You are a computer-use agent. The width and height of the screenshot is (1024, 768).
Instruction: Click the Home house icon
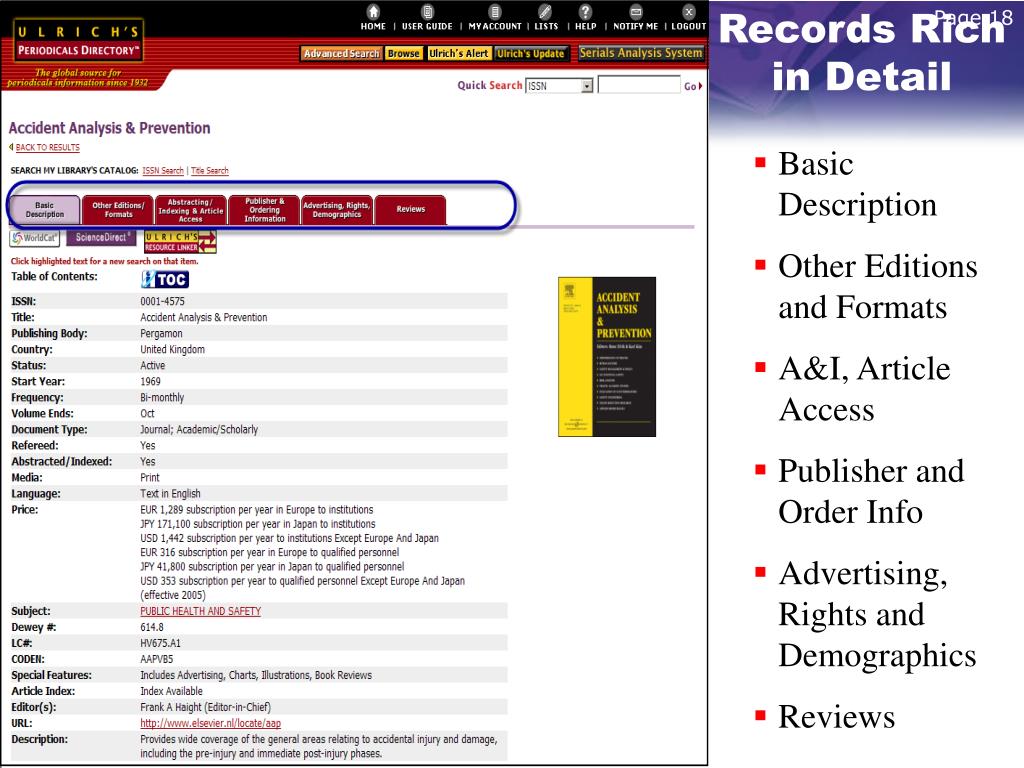pyautogui.click(x=373, y=12)
